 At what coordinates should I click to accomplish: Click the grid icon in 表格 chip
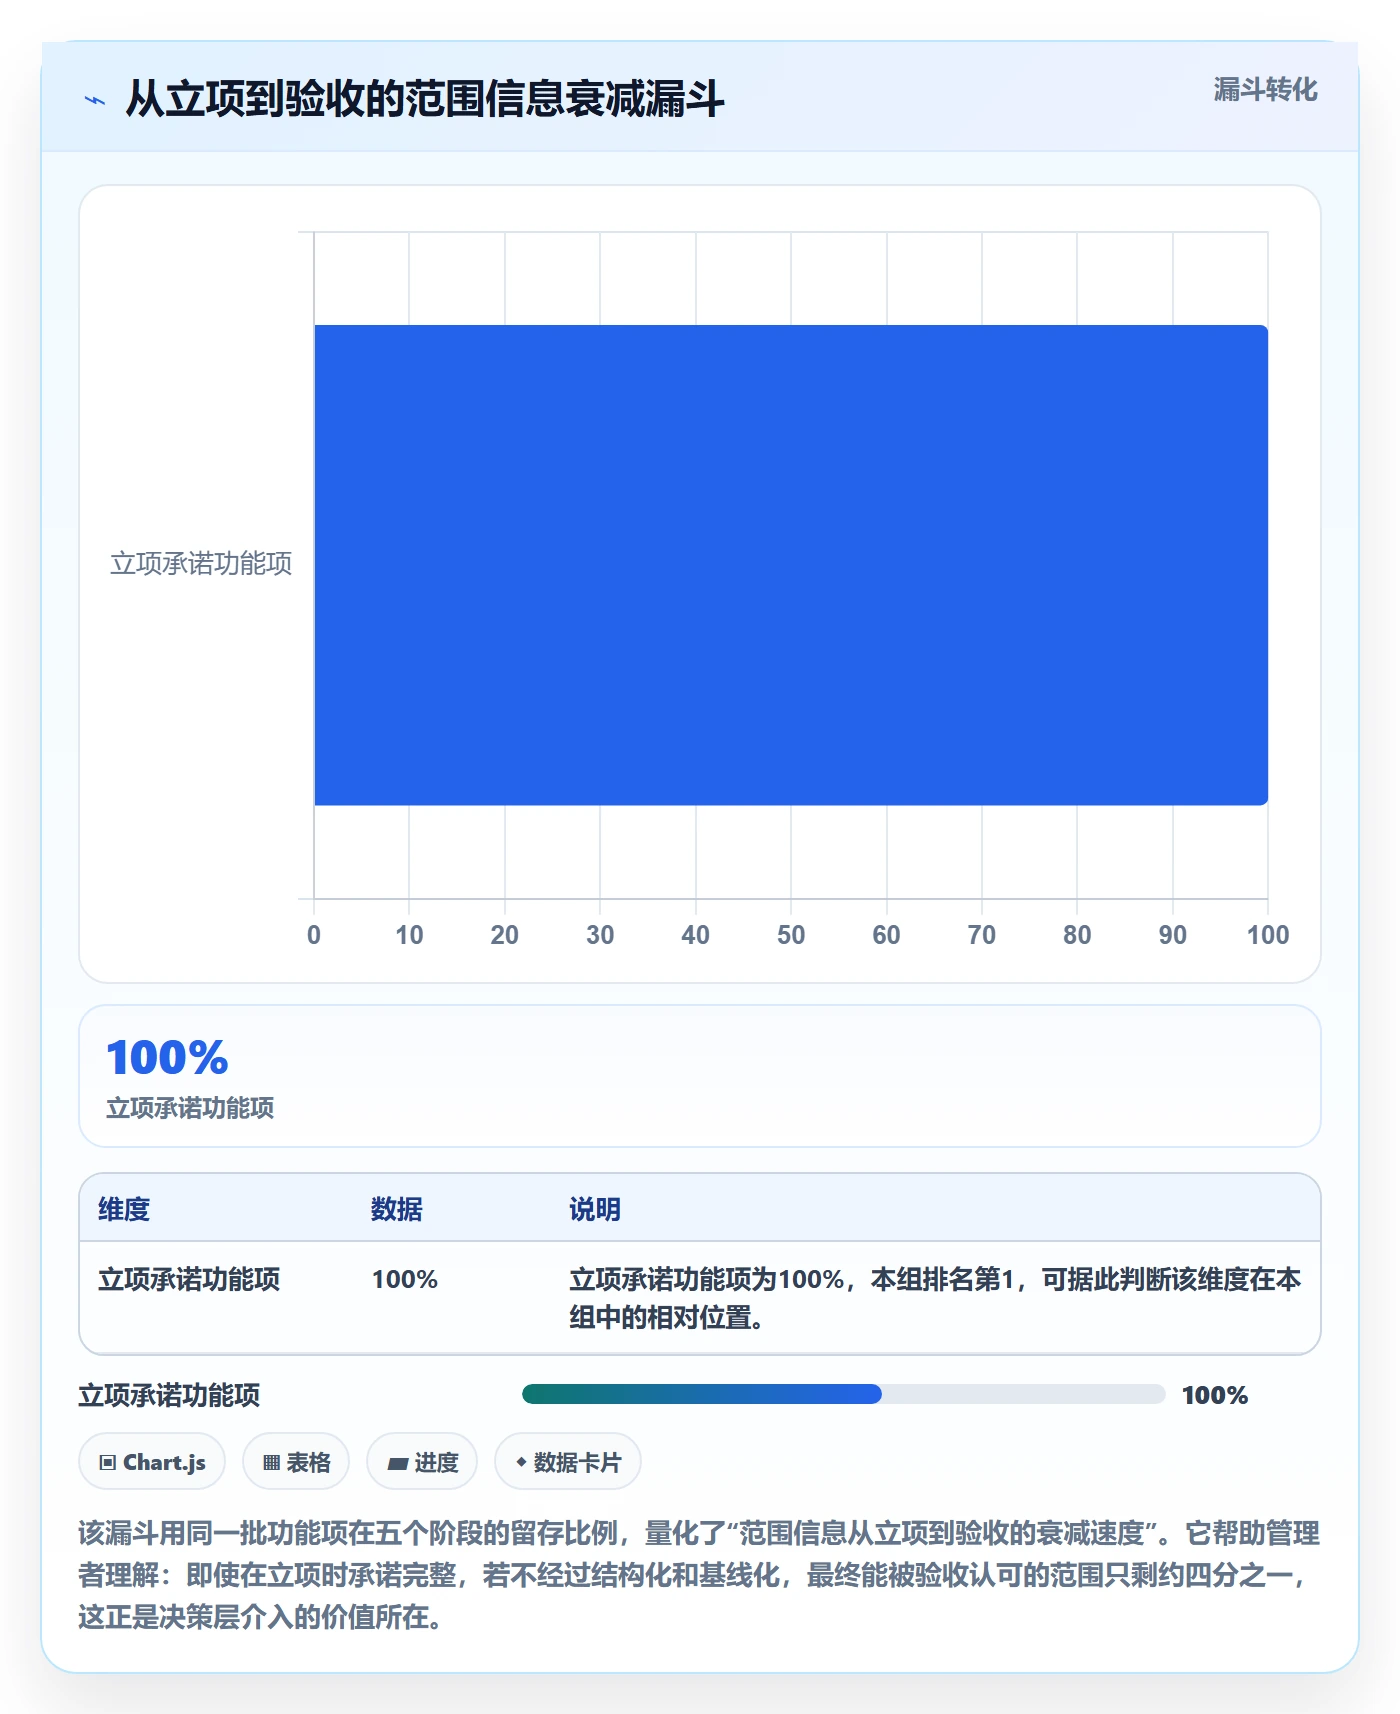click(271, 1463)
